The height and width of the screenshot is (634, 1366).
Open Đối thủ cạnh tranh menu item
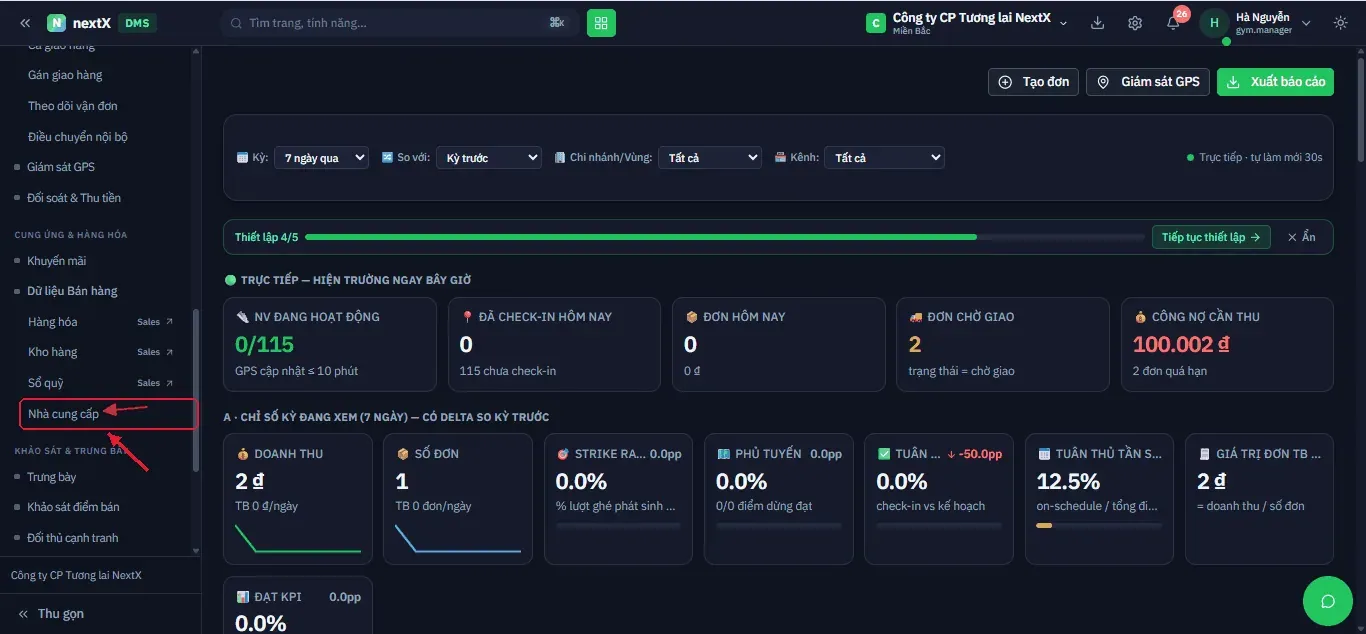pyautogui.click(x=73, y=538)
